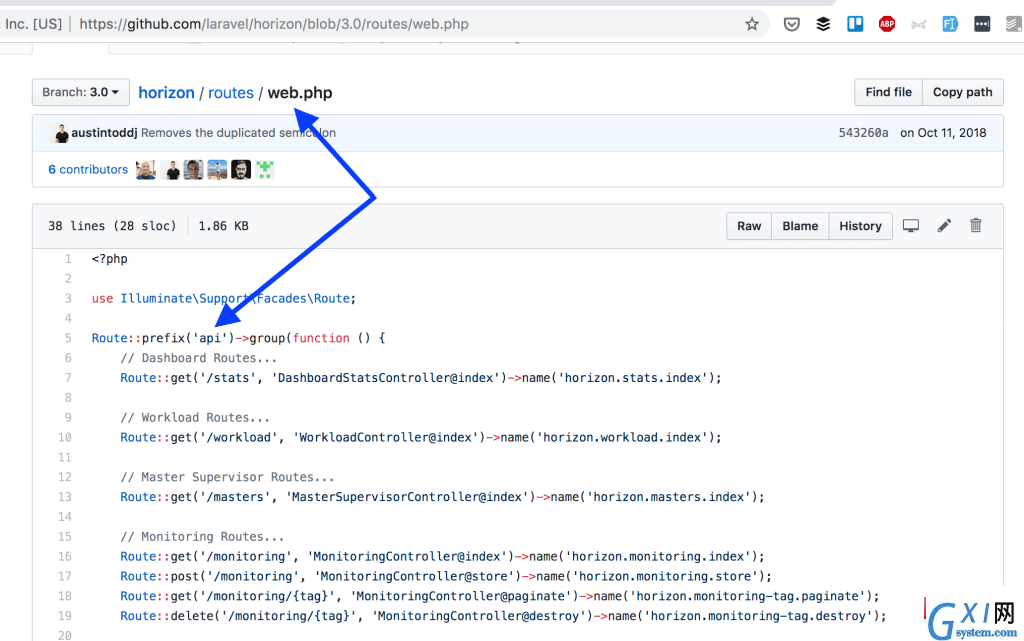This screenshot has height=641, width=1024.
Task: Click 'MonitoringController@destroy' in line 19
Action: click(479, 616)
